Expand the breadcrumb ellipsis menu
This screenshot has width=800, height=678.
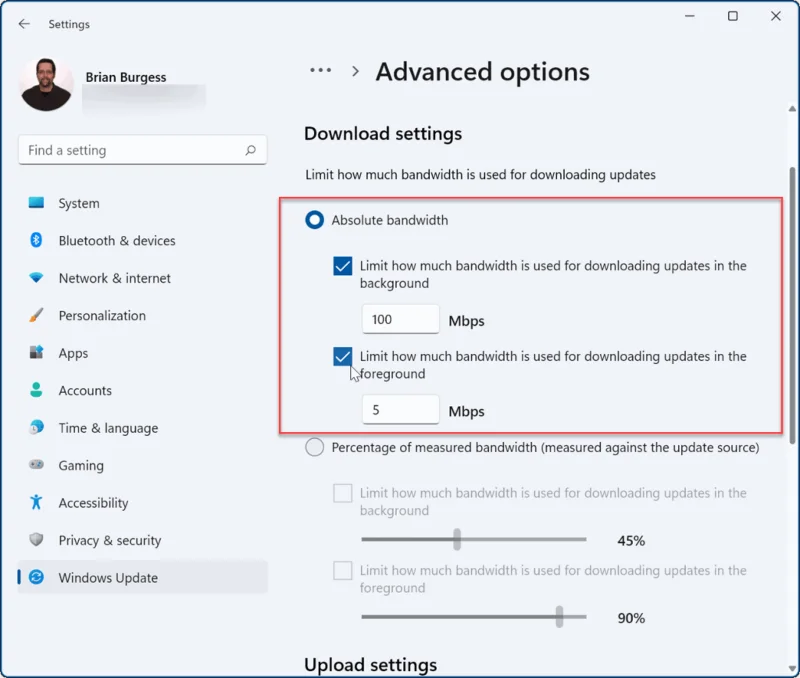pyautogui.click(x=320, y=70)
